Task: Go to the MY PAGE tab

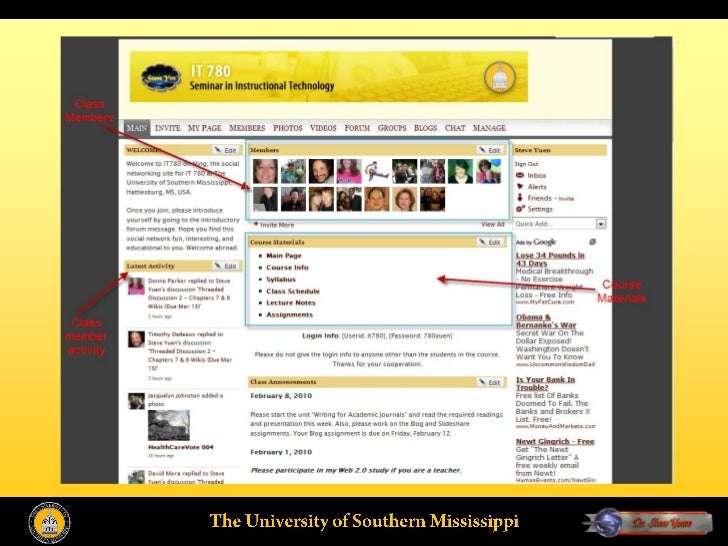Action: pyautogui.click(x=204, y=128)
